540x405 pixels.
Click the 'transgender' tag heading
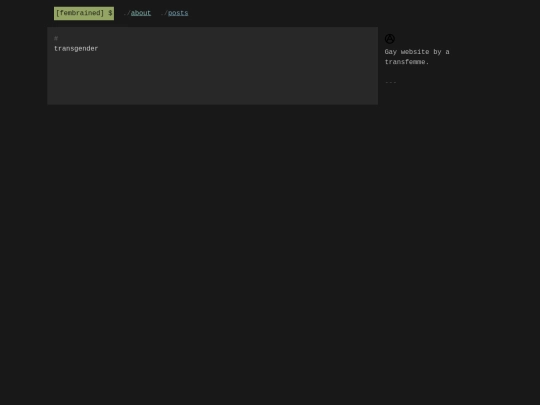(x=76, y=49)
